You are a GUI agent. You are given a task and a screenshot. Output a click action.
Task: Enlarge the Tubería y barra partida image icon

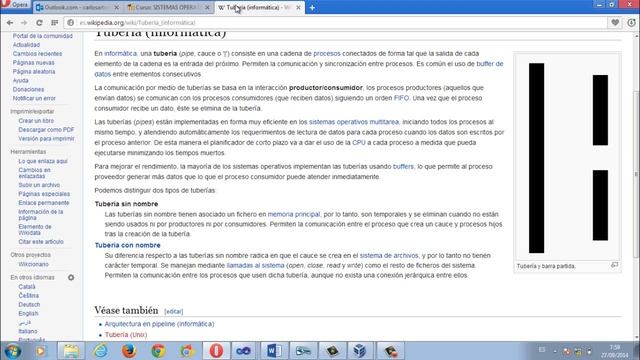(615, 265)
